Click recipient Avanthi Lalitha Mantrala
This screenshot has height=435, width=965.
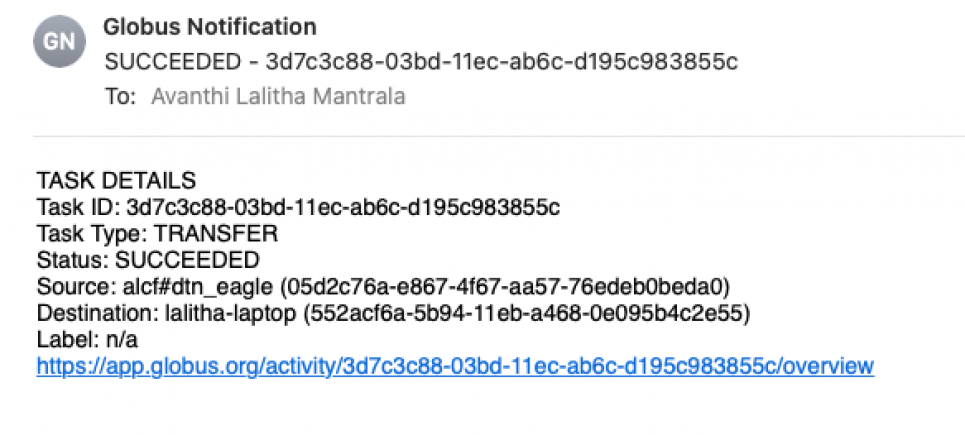click(279, 97)
